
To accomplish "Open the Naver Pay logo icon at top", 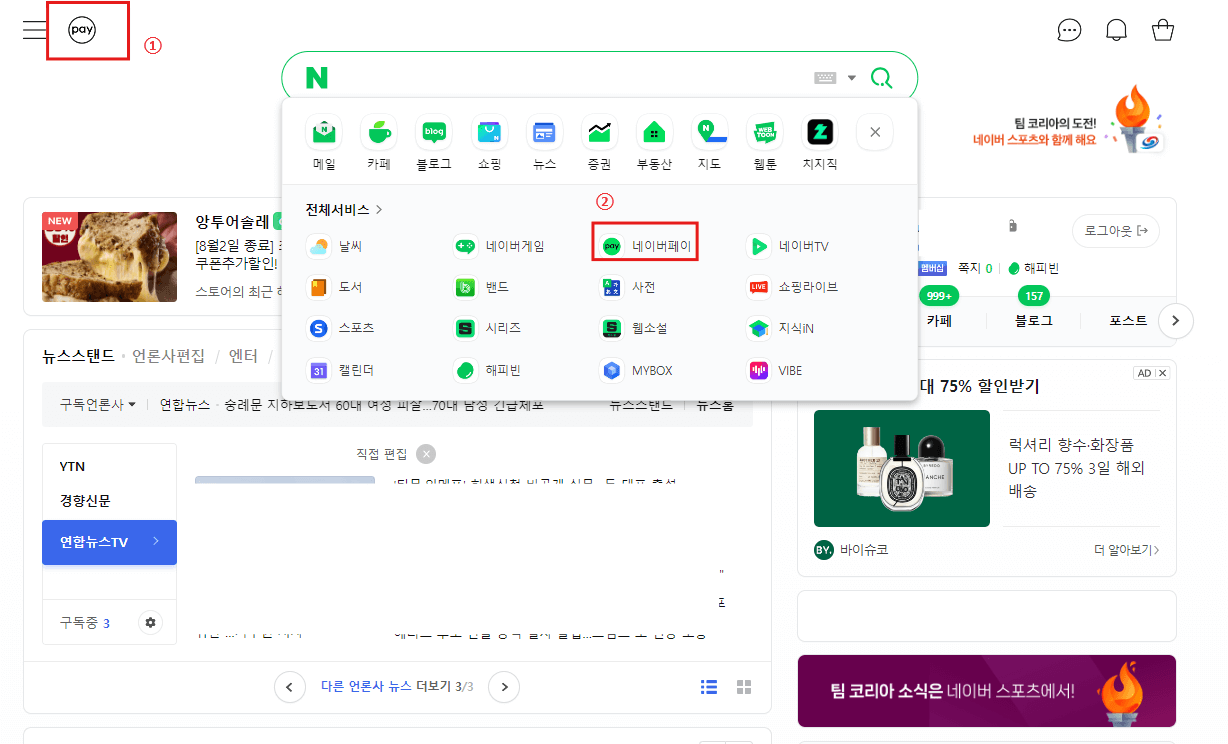I will click(x=82, y=30).
